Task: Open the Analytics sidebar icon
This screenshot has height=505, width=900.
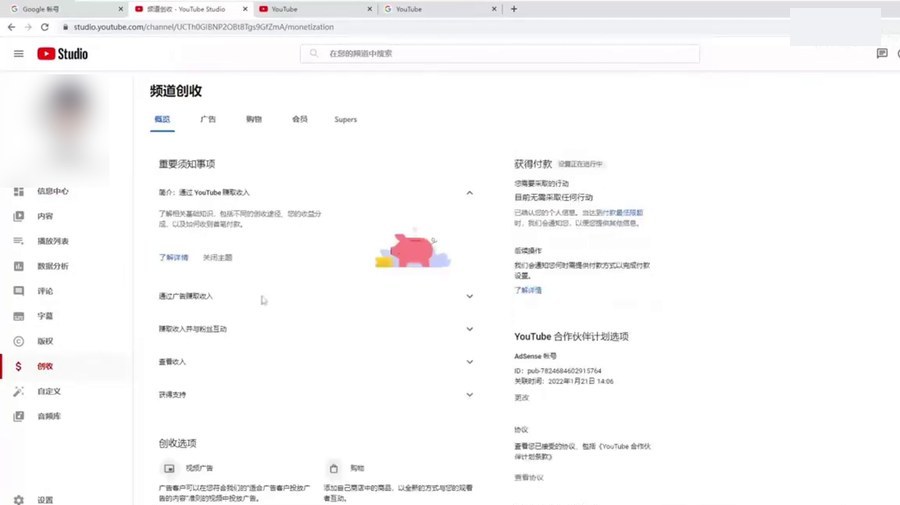Action: [18, 266]
